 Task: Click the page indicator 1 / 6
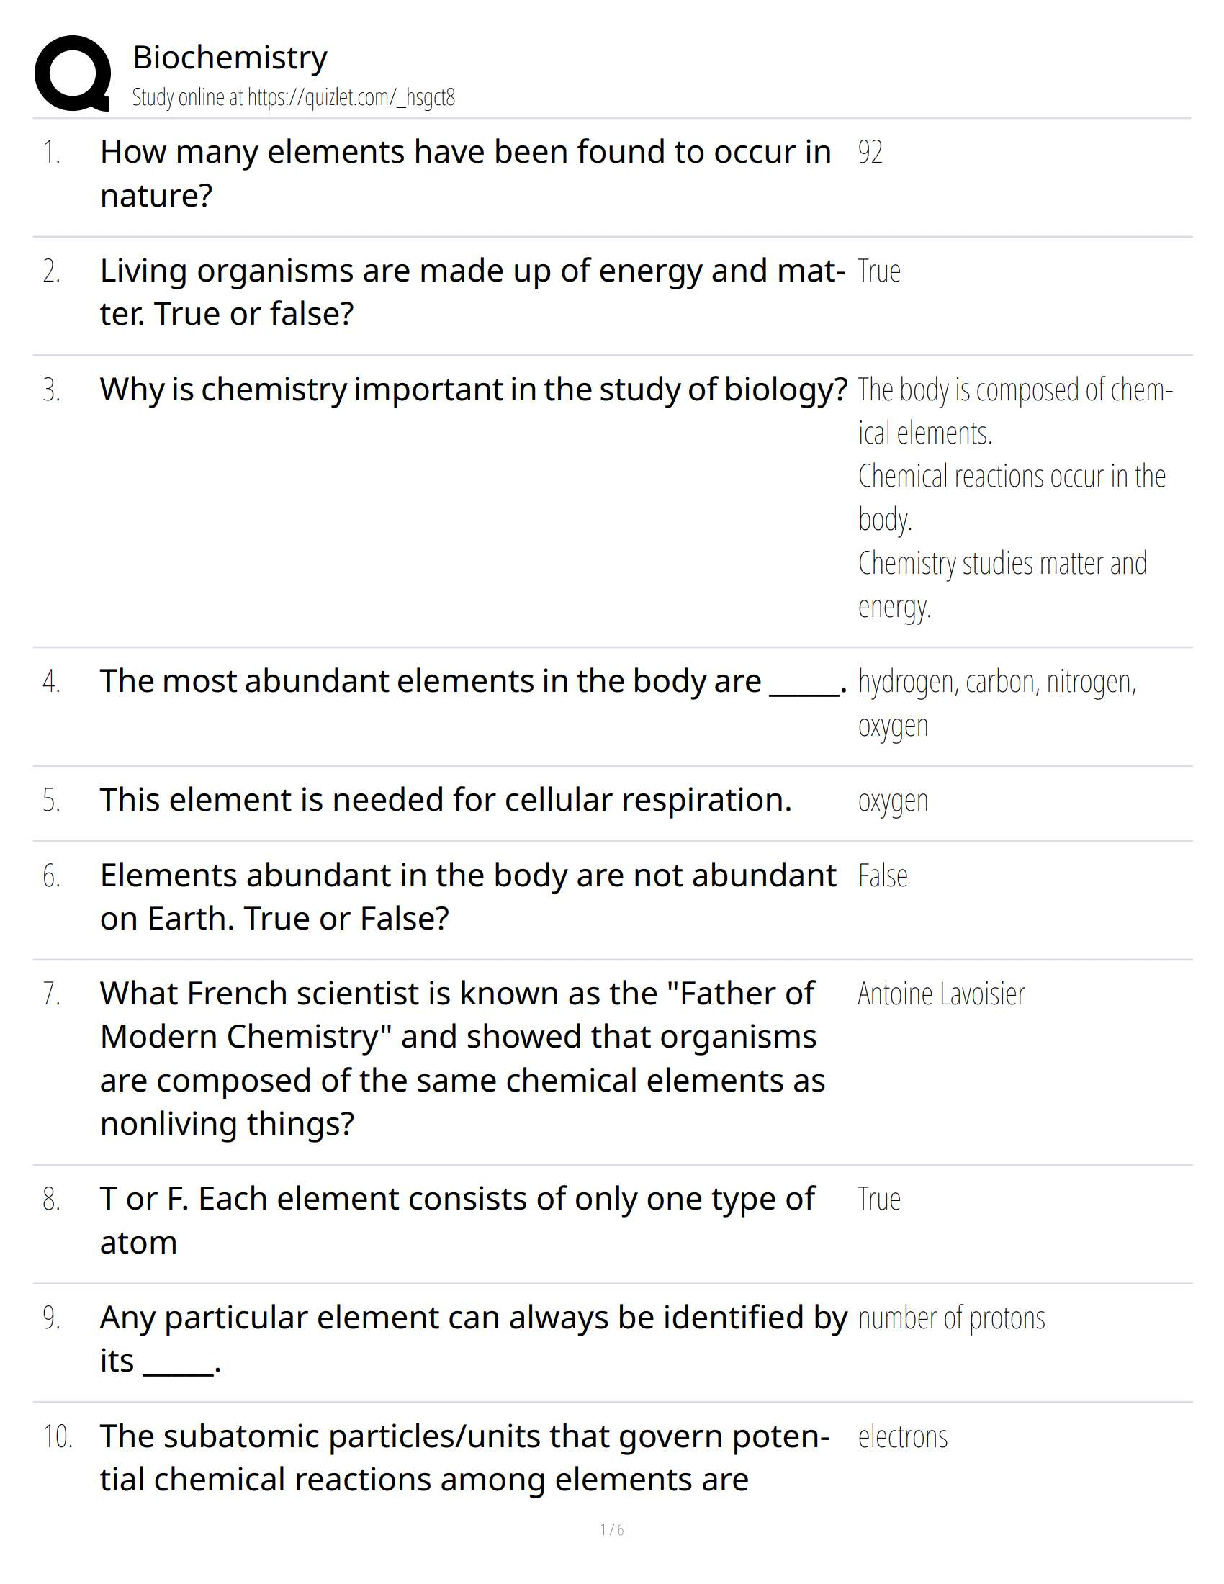(x=612, y=1530)
